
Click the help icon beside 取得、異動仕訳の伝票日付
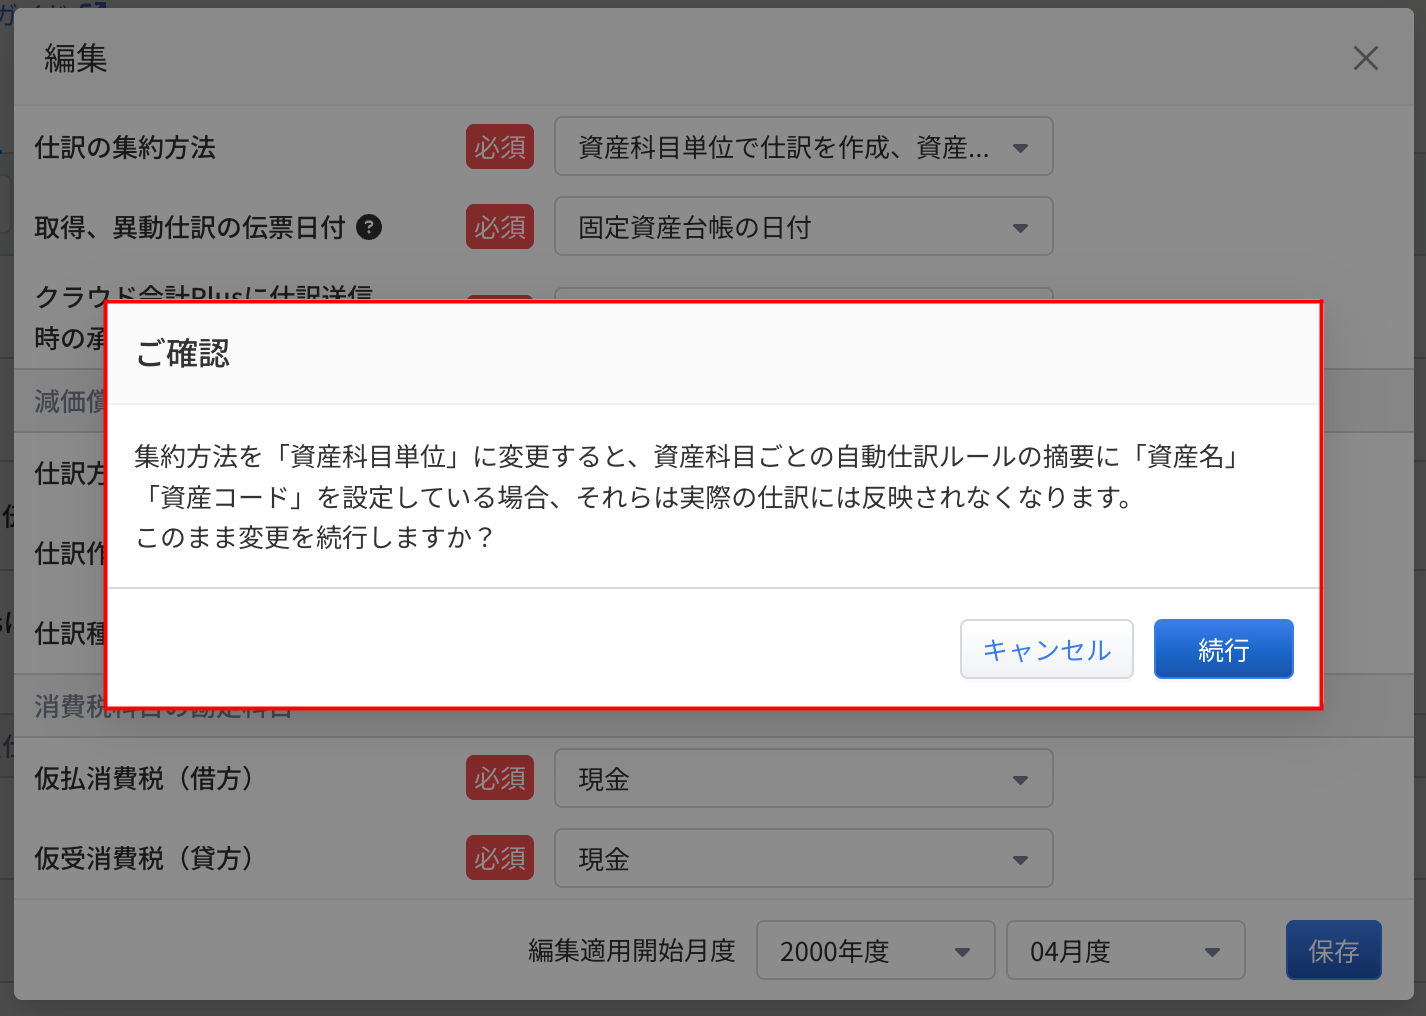[x=369, y=227]
